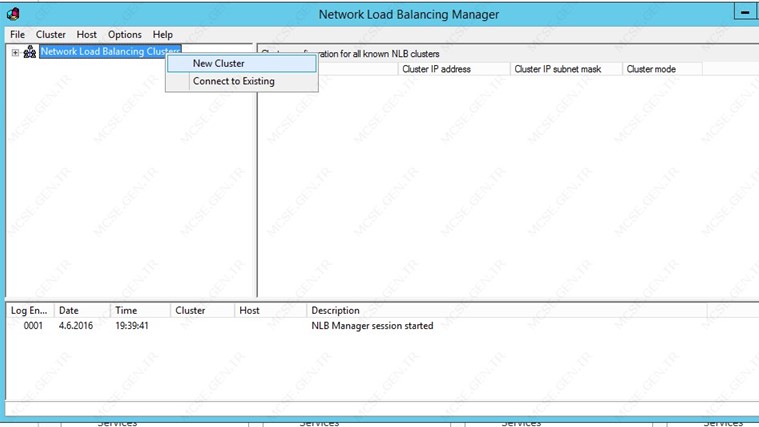This screenshot has width=759, height=427.
Task: Click the log time 19:39:41
Action: coord(132,326)
